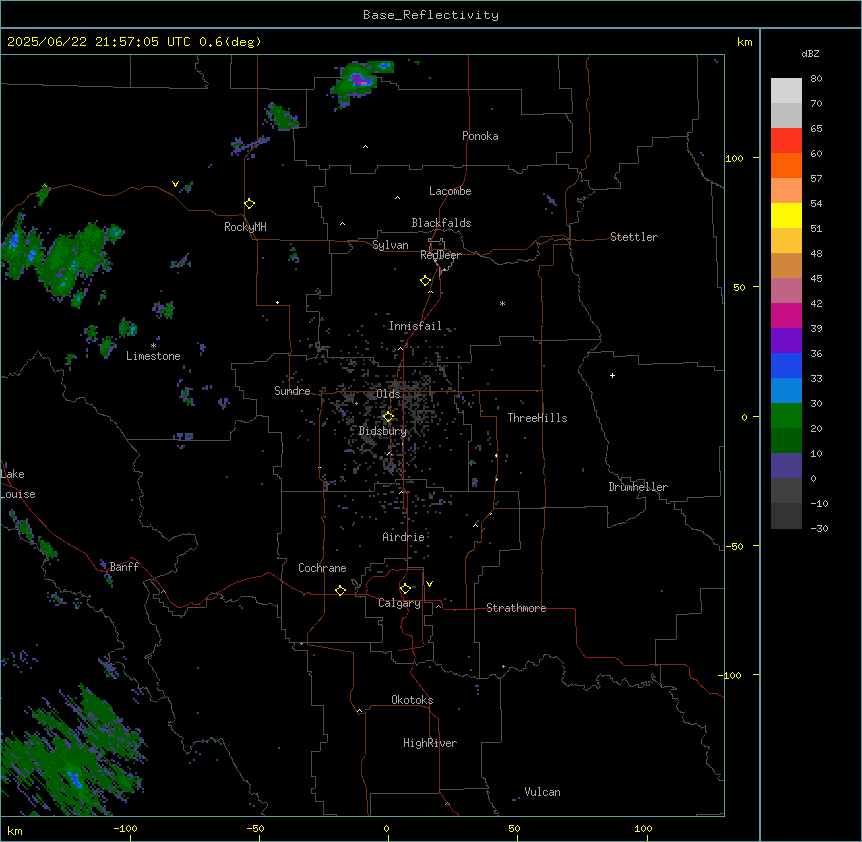Click the Lacombe city label
The height and width of the screenshot is (842, 862).
click(450, 191)
